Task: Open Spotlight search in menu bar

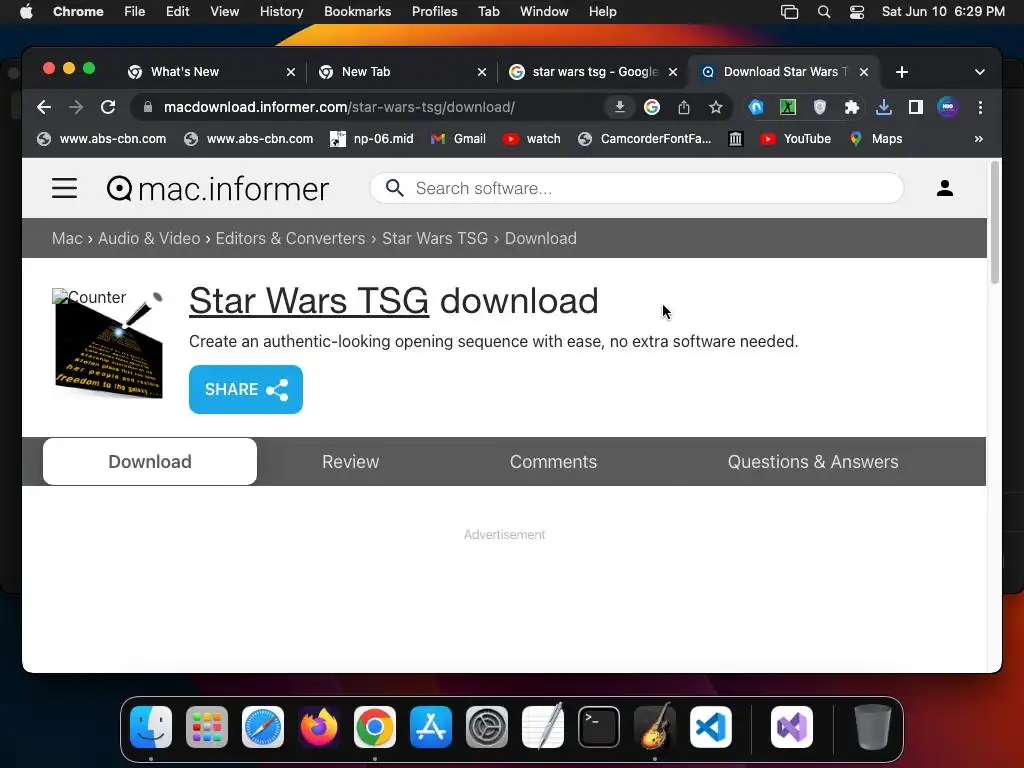Action: tap(824, 11)
